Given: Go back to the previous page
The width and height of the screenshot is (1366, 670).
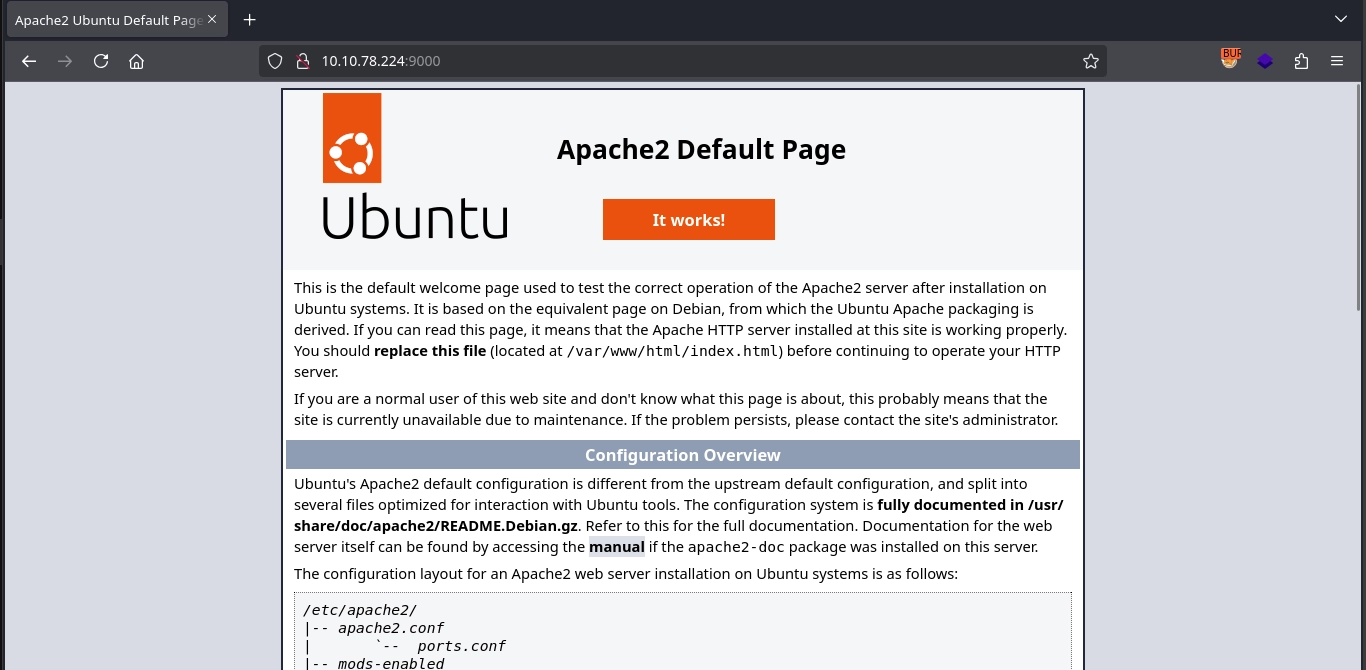Looking at the screenshot, I should (x=29, y=61).
